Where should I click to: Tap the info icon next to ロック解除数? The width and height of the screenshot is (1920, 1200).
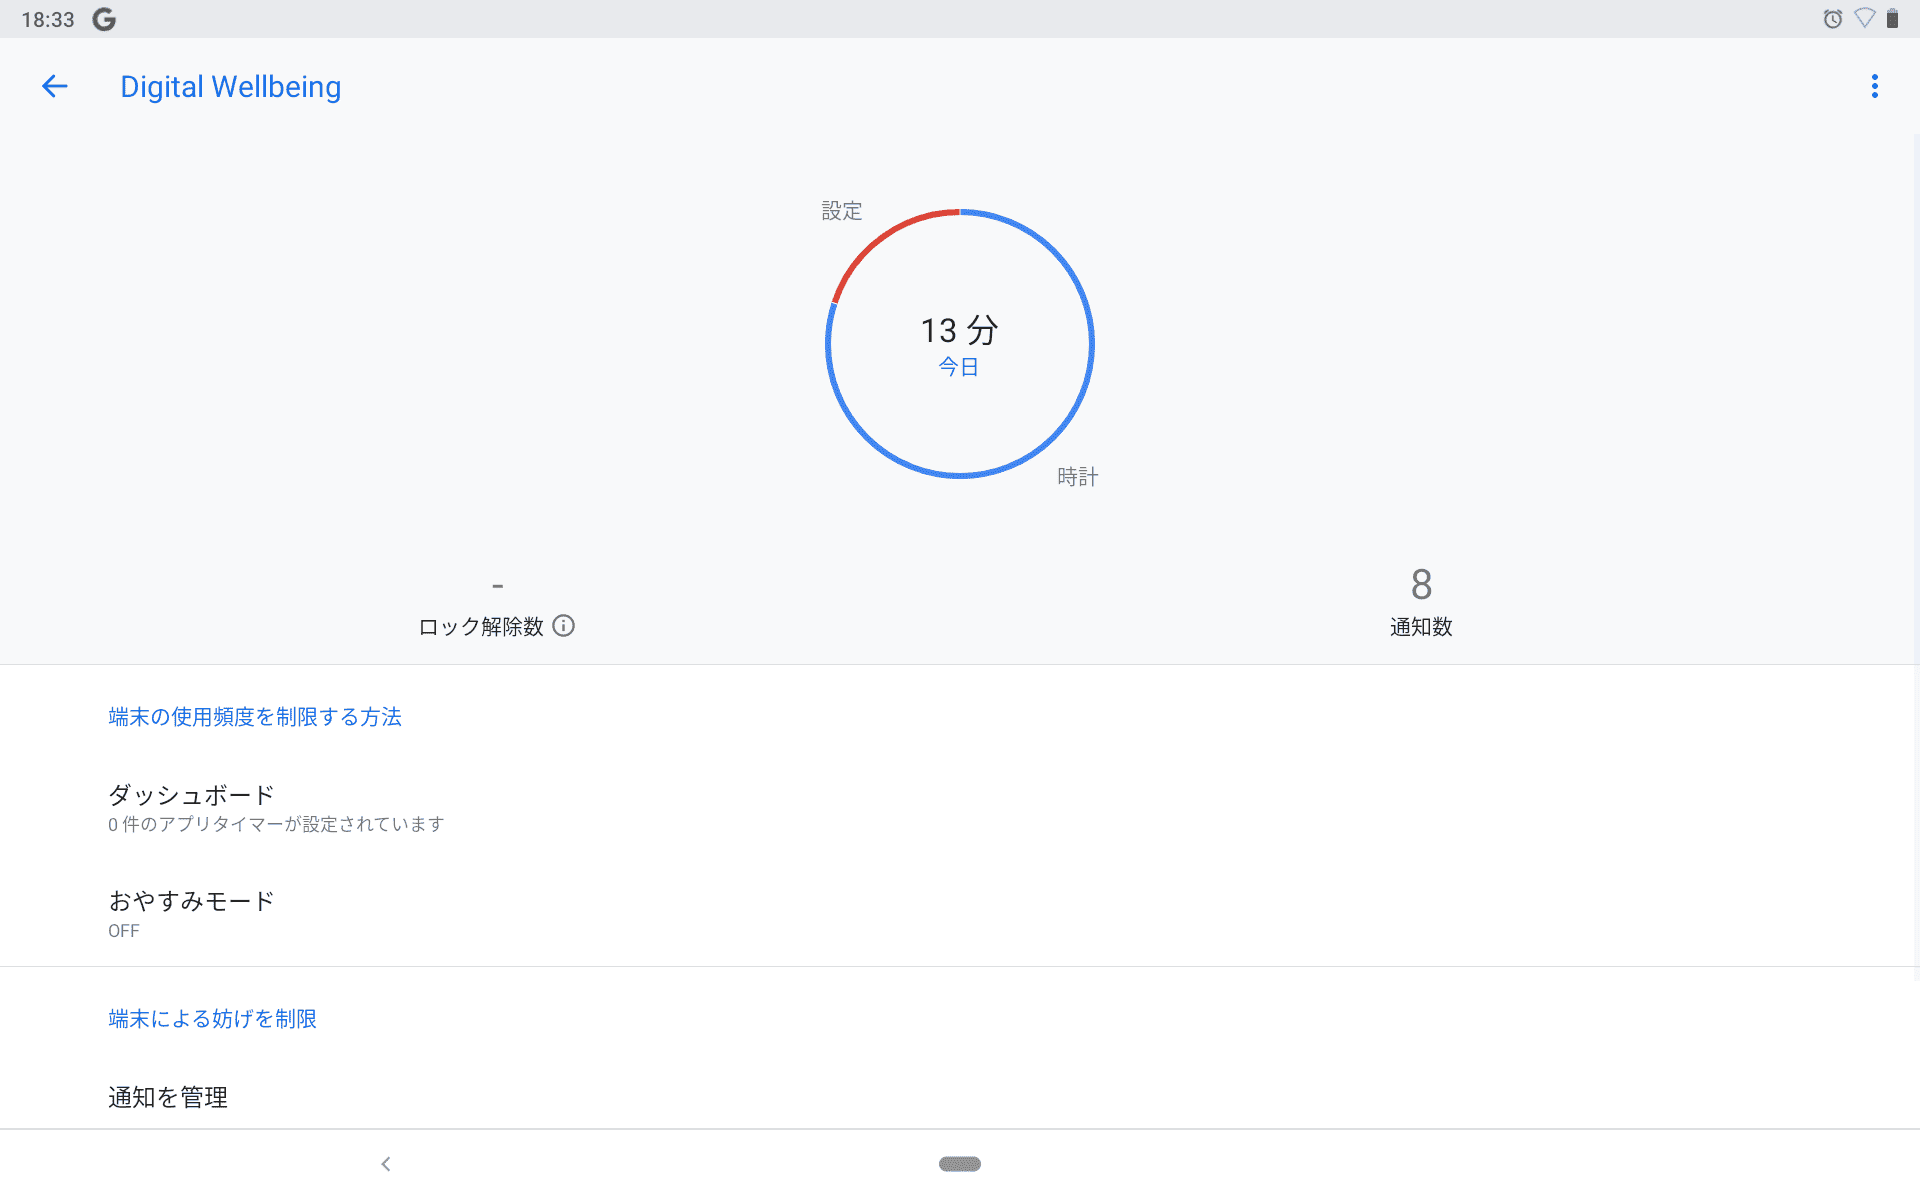566,626
